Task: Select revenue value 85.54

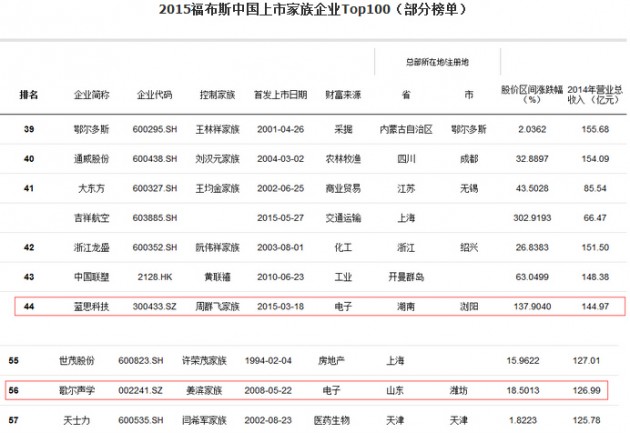Action: coord(595,188)
